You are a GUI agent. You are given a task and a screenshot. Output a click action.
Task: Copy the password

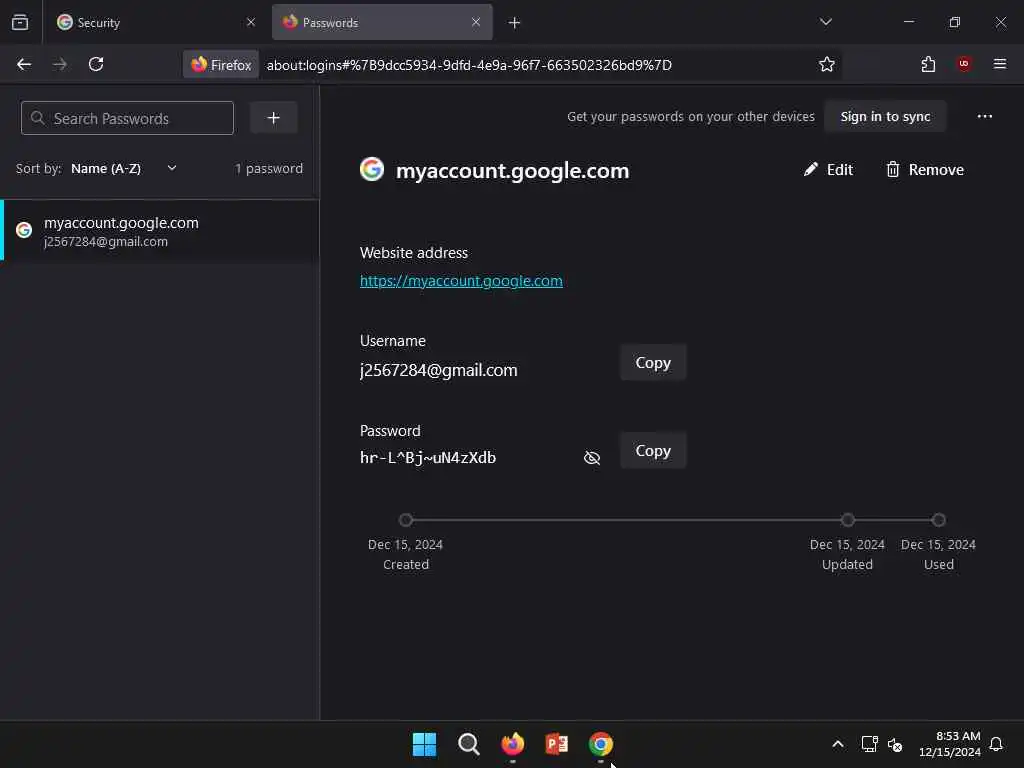pos(653,451)
